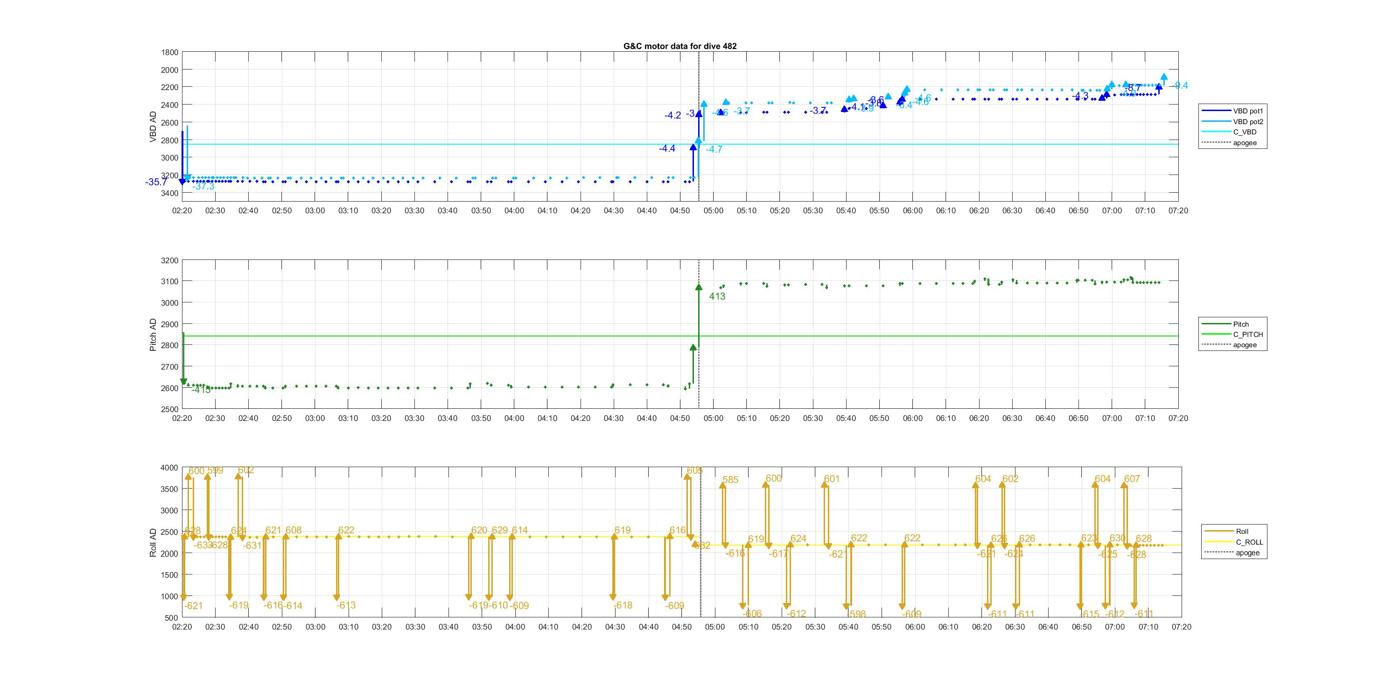Click the '06:40' x-tick under the Roll plot
The height and width of the screenshot is (693, 1400).
tap(1048, 627)
